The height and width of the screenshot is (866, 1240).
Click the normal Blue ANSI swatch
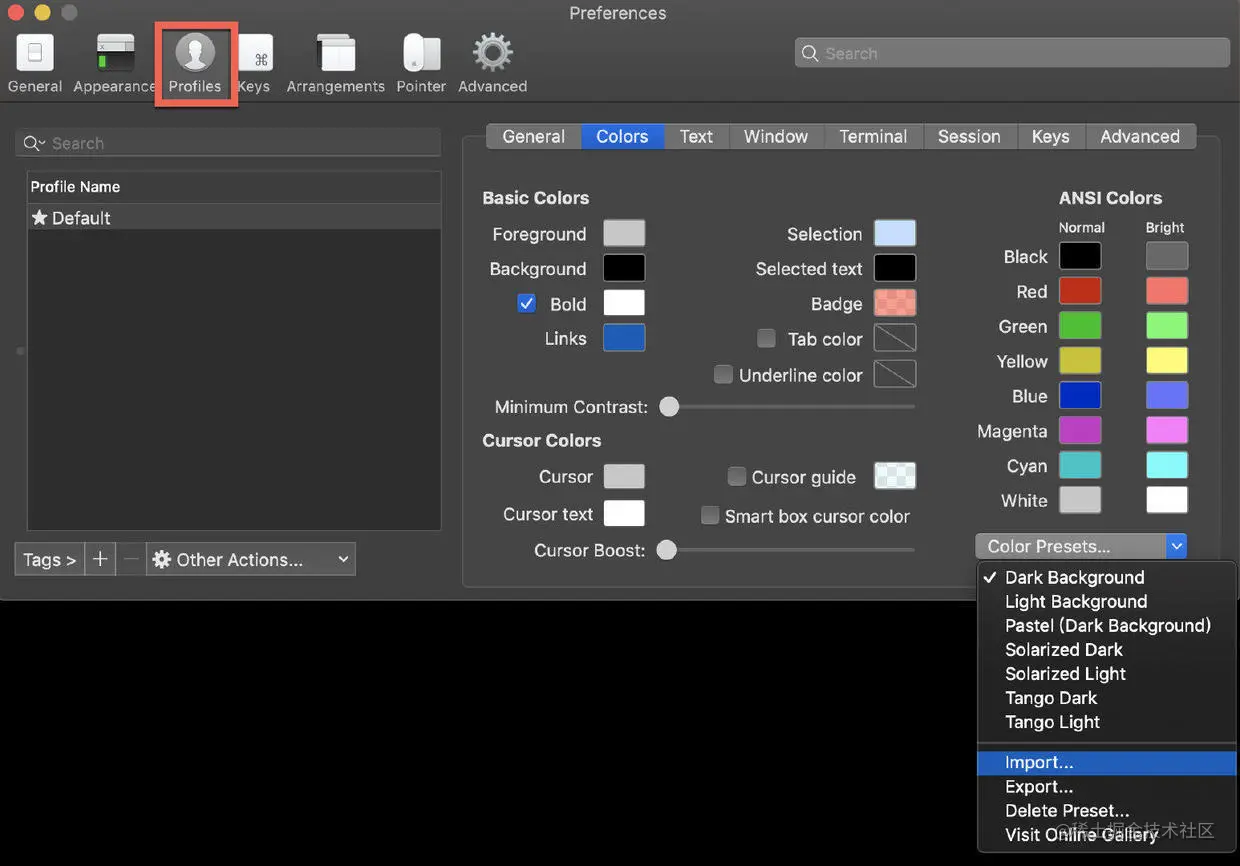[x=1080, y=395]
